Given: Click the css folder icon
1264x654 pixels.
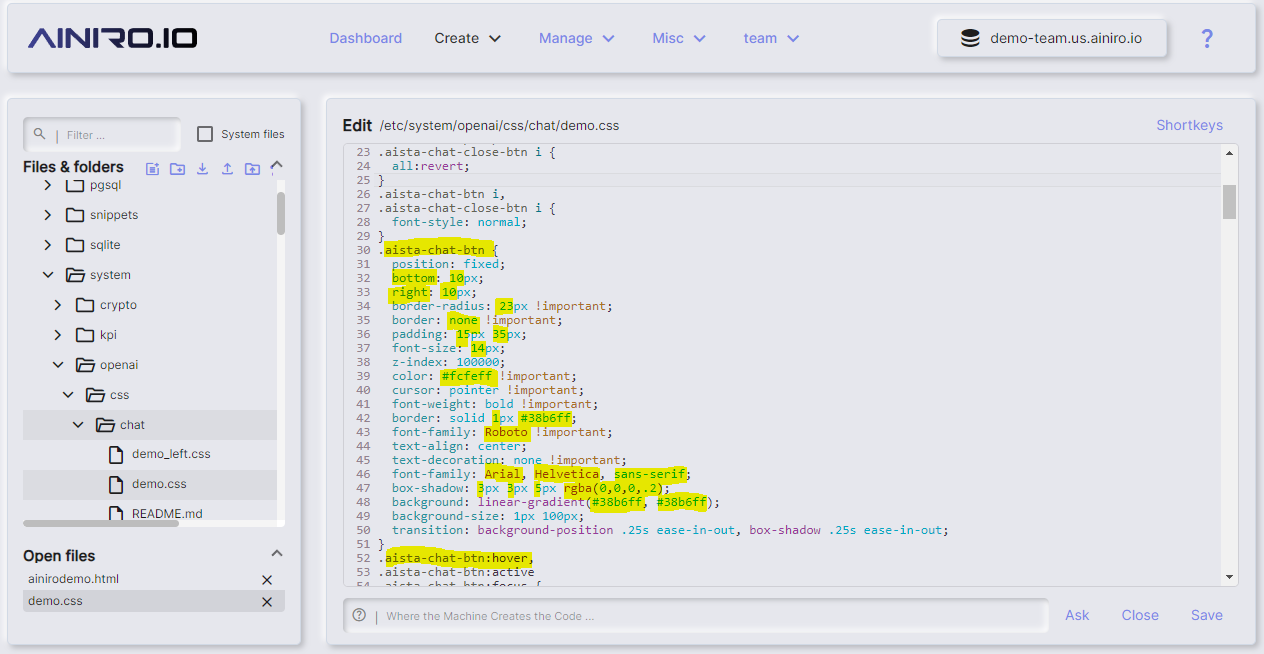Looking at the screenshot, I should point(95,395).
